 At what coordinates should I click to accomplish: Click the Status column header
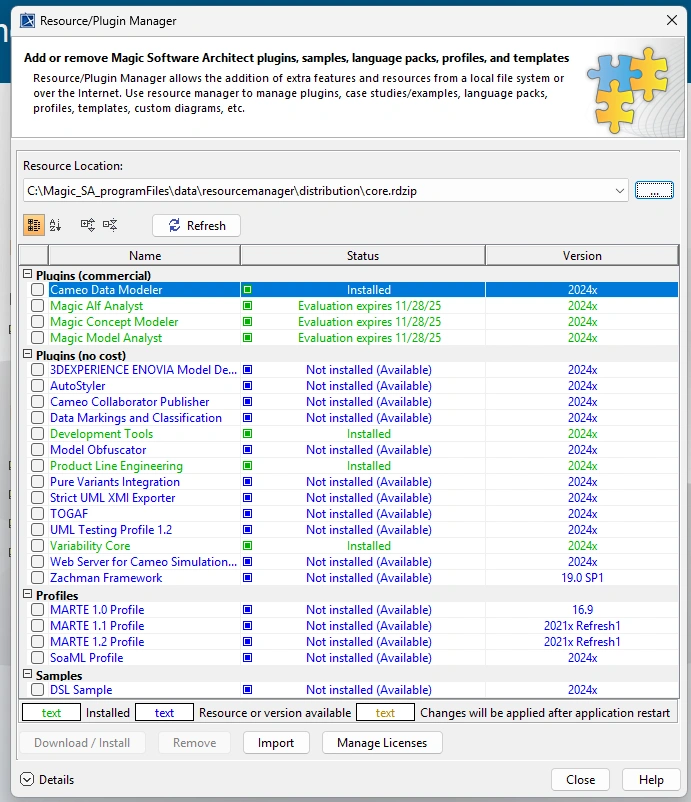pos(363,255)
